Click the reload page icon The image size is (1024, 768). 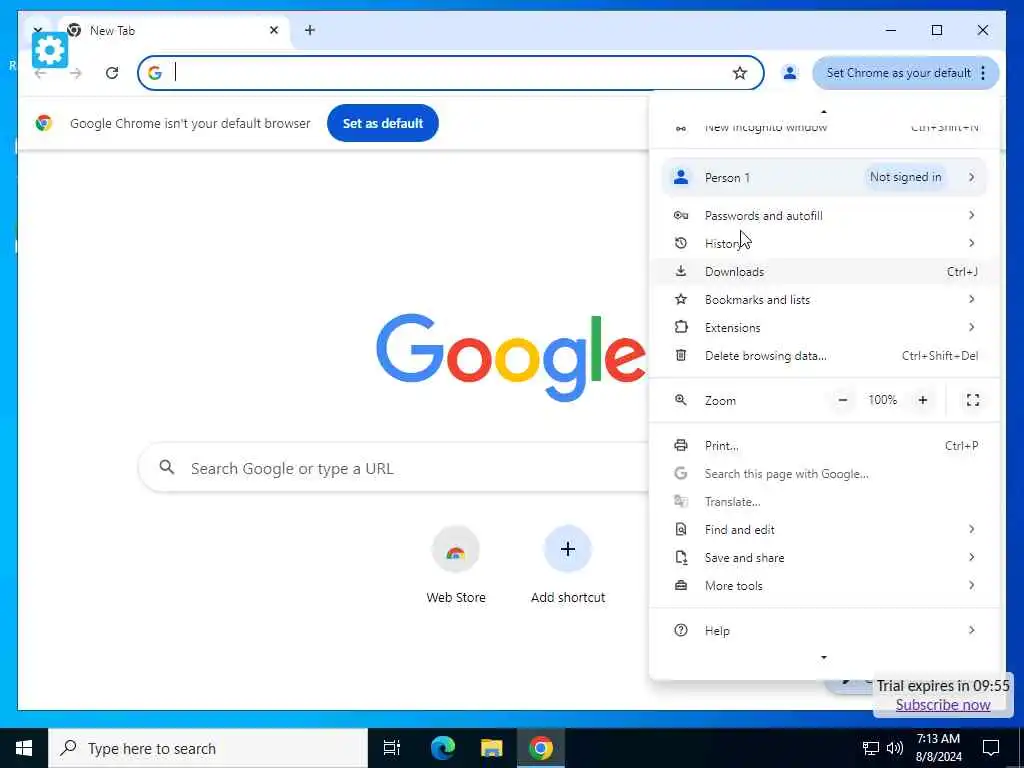click(112, 72)
